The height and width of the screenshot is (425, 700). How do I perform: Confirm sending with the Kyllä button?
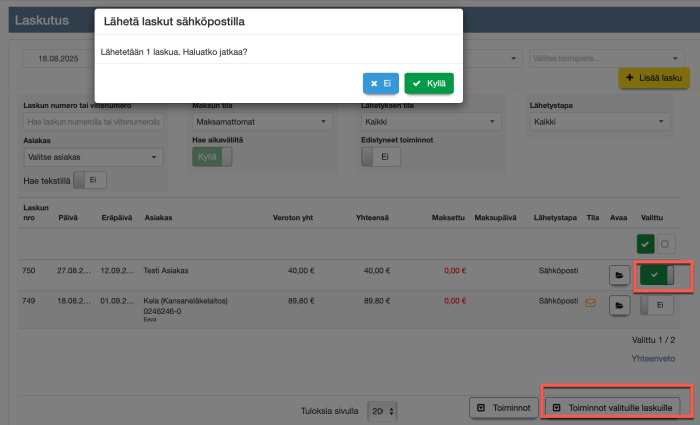(429, 83)
